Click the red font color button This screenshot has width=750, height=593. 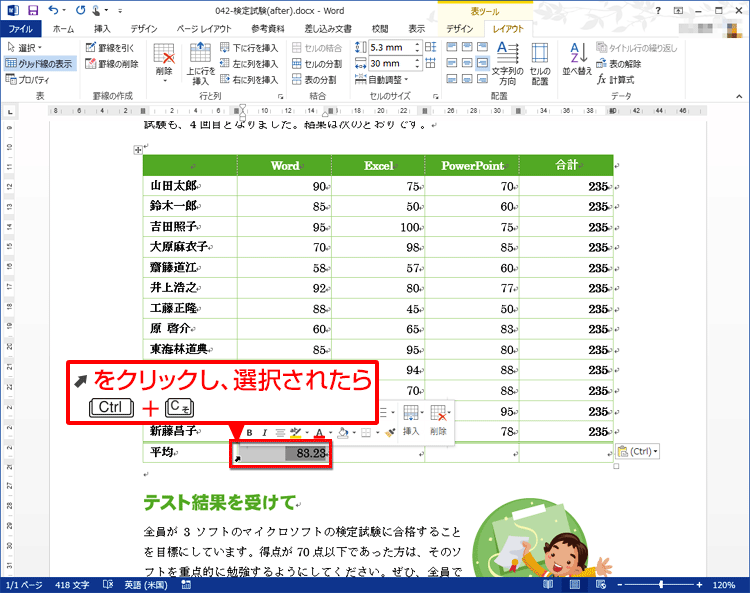click(319, 433)
